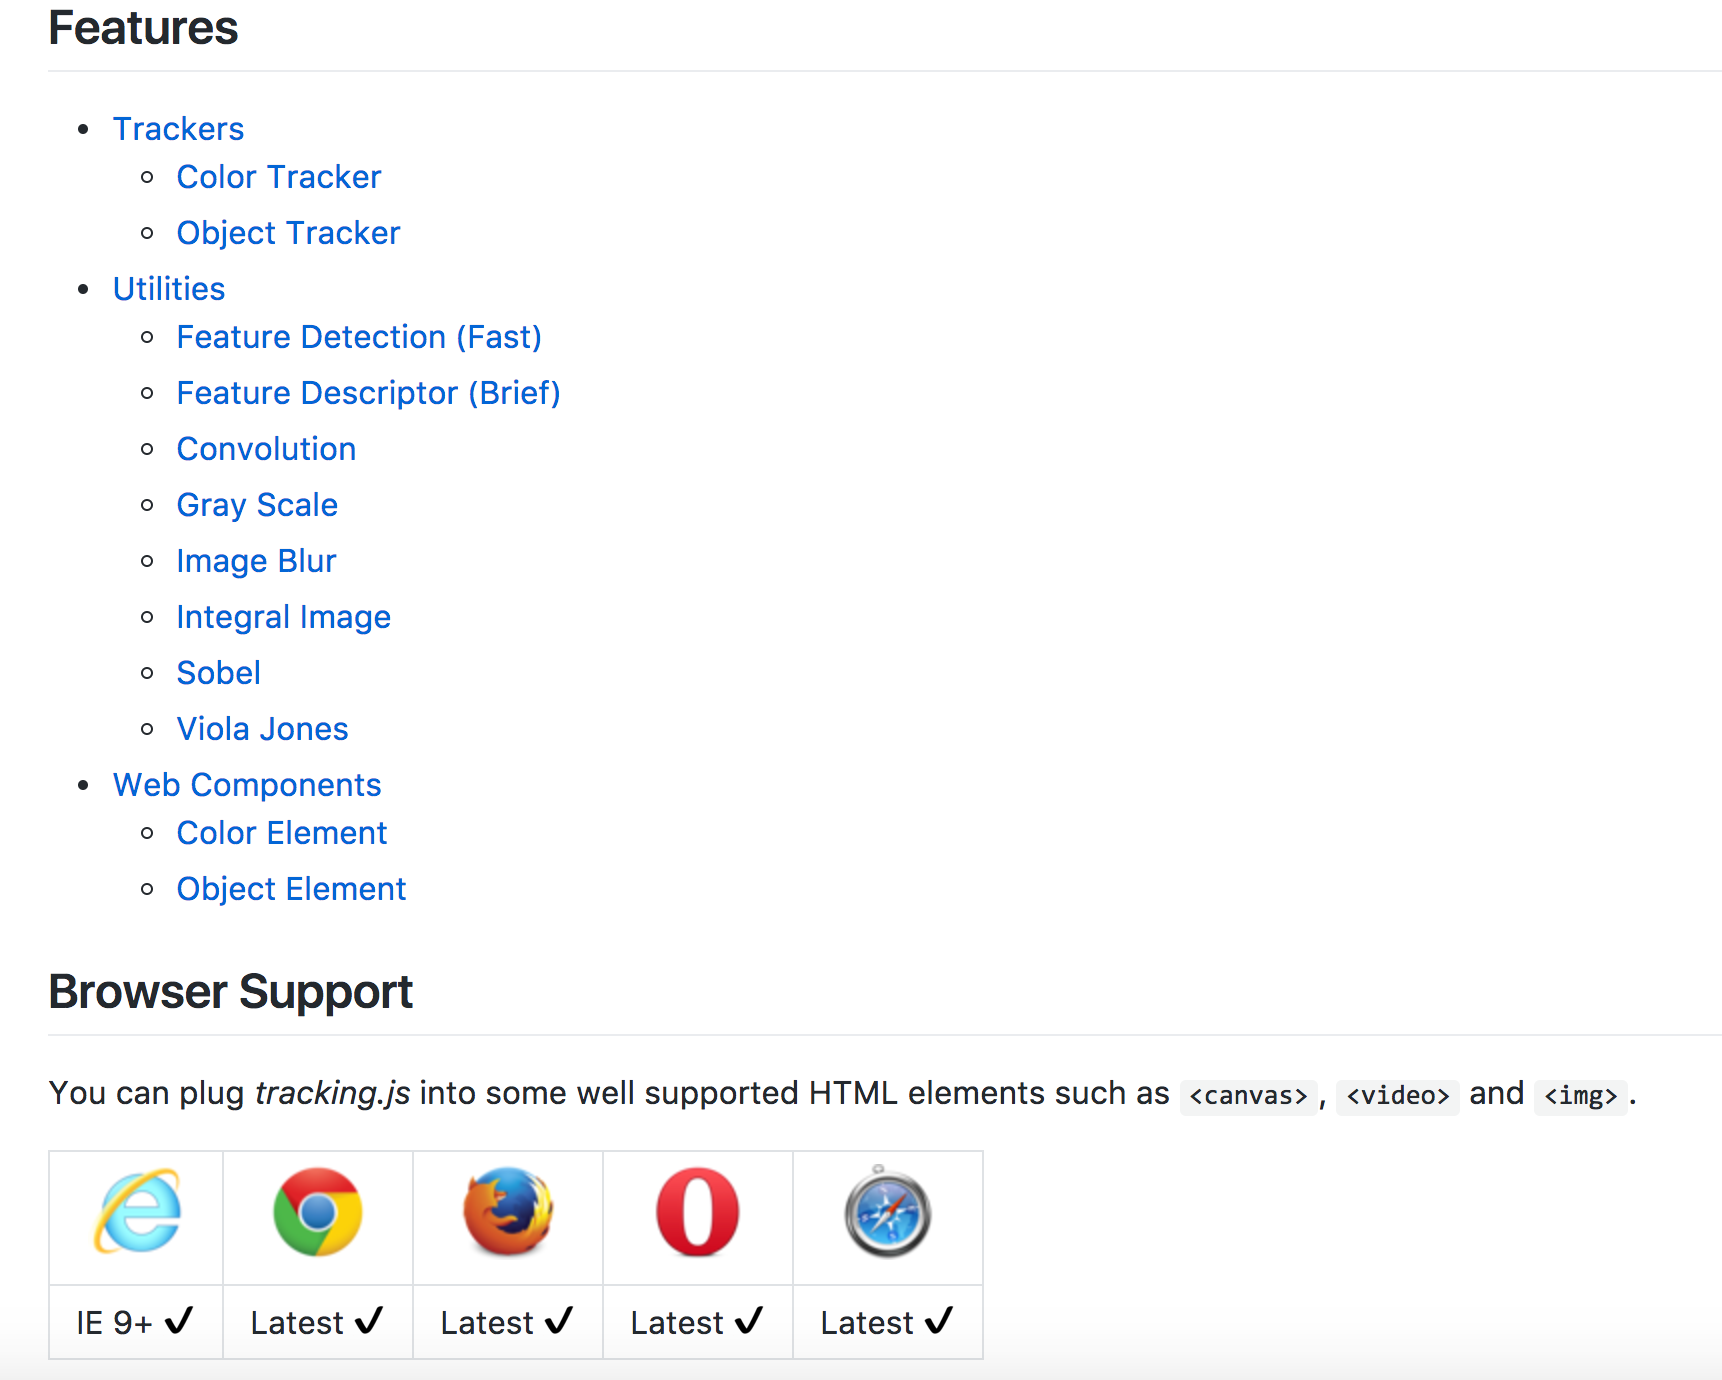Click the Google Chrome browser icon
Viewport: 1722px width, 1380px height.
click(318, 1212)
